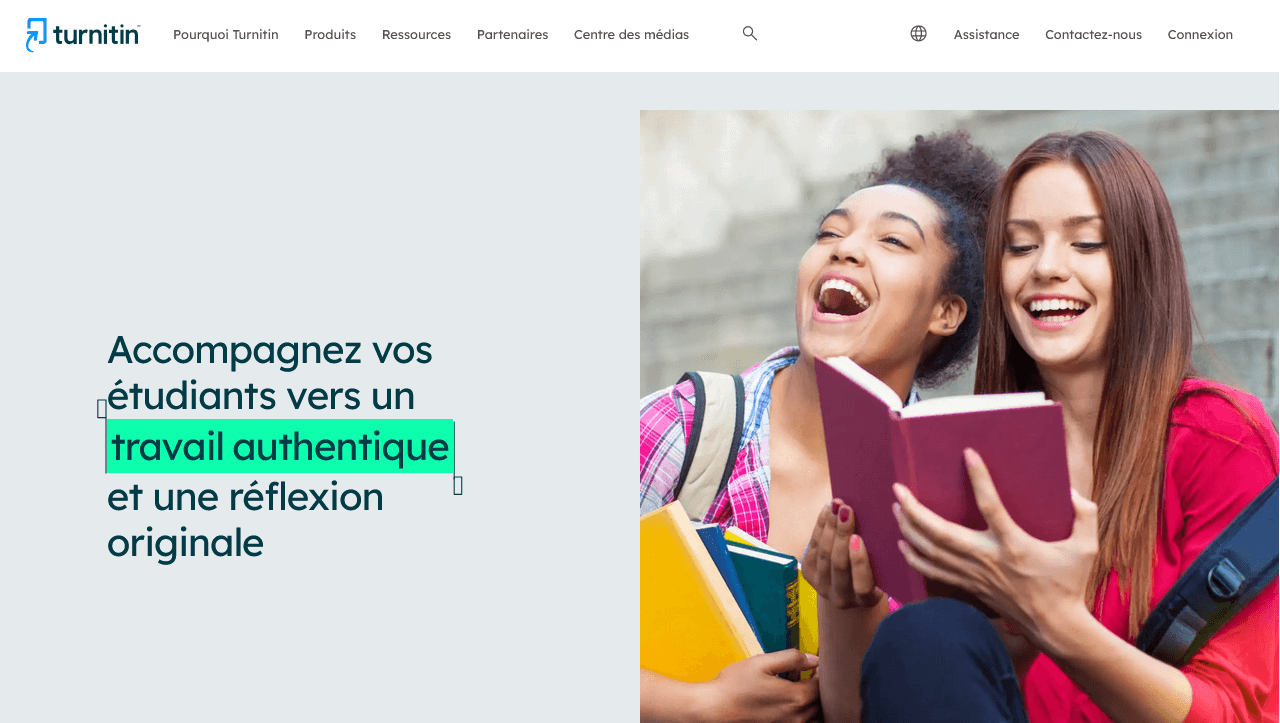Expand the Ressources menu
The image size is (1280, 723).
(x=416, y=35)
